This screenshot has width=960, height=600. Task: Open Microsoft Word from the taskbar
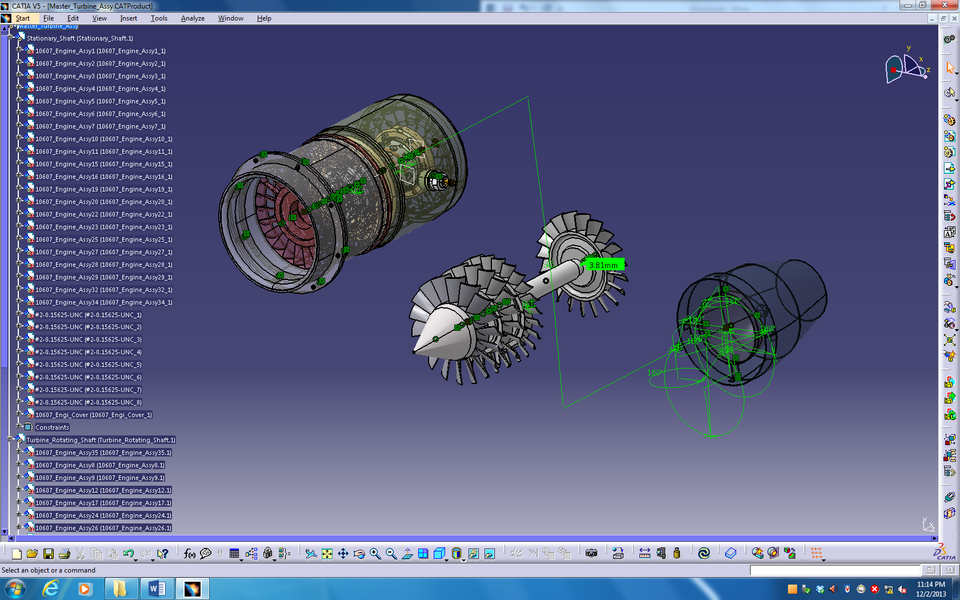[x=155, y=590]
